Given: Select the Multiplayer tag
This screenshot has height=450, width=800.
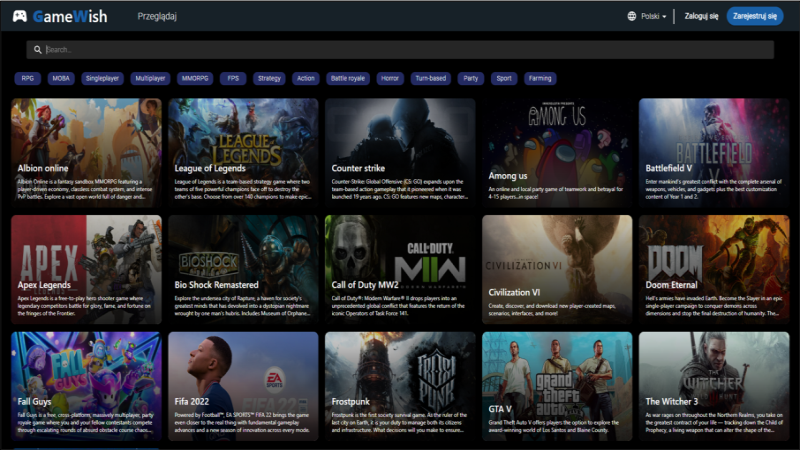Looking at the screenshot, I should point(150,79).
